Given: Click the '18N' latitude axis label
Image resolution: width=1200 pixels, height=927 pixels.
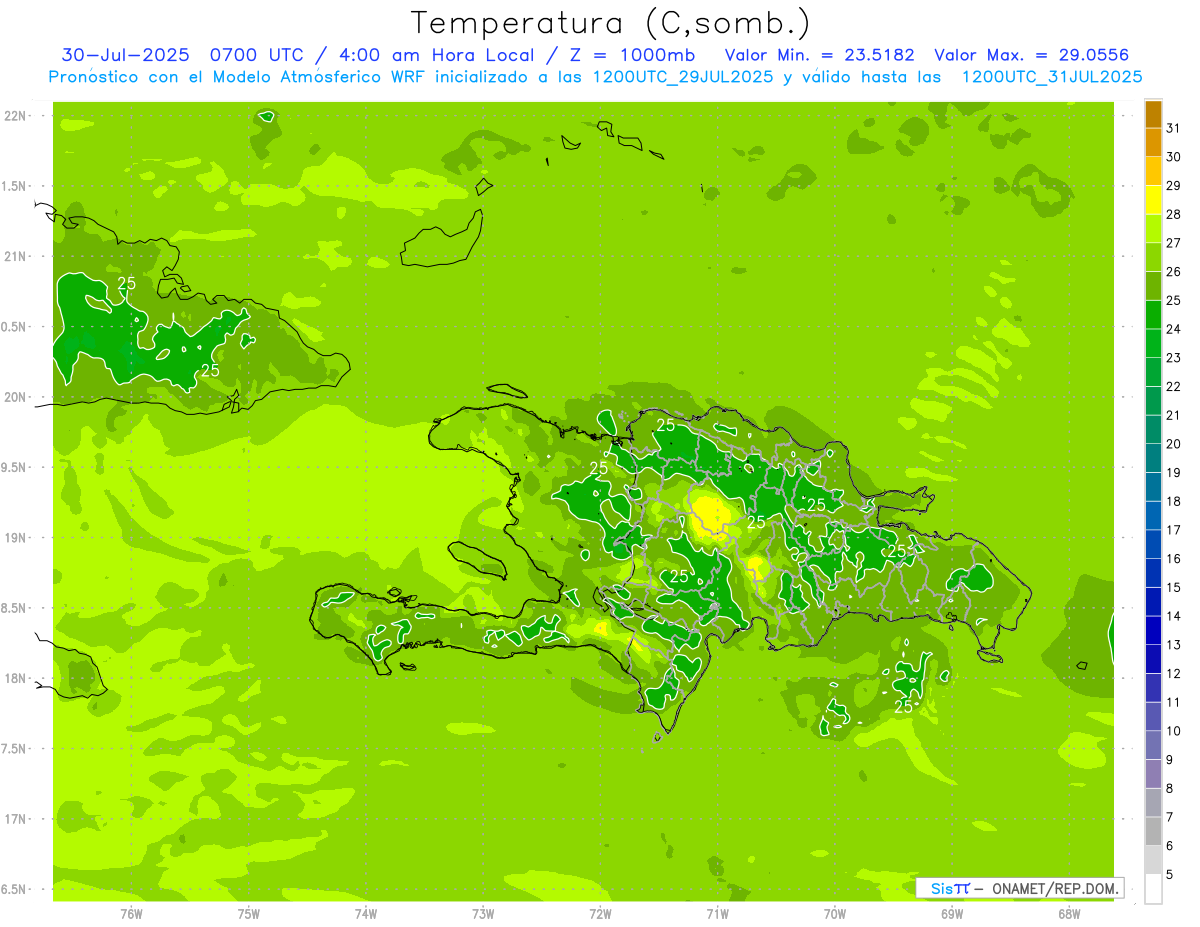Looking at the screenshot, I should [x=17, y=678].
